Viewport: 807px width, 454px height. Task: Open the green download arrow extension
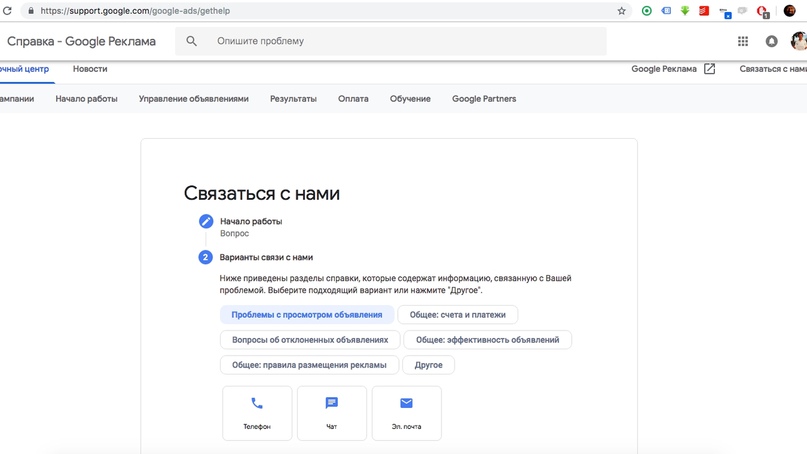click(x=685, y=11)
